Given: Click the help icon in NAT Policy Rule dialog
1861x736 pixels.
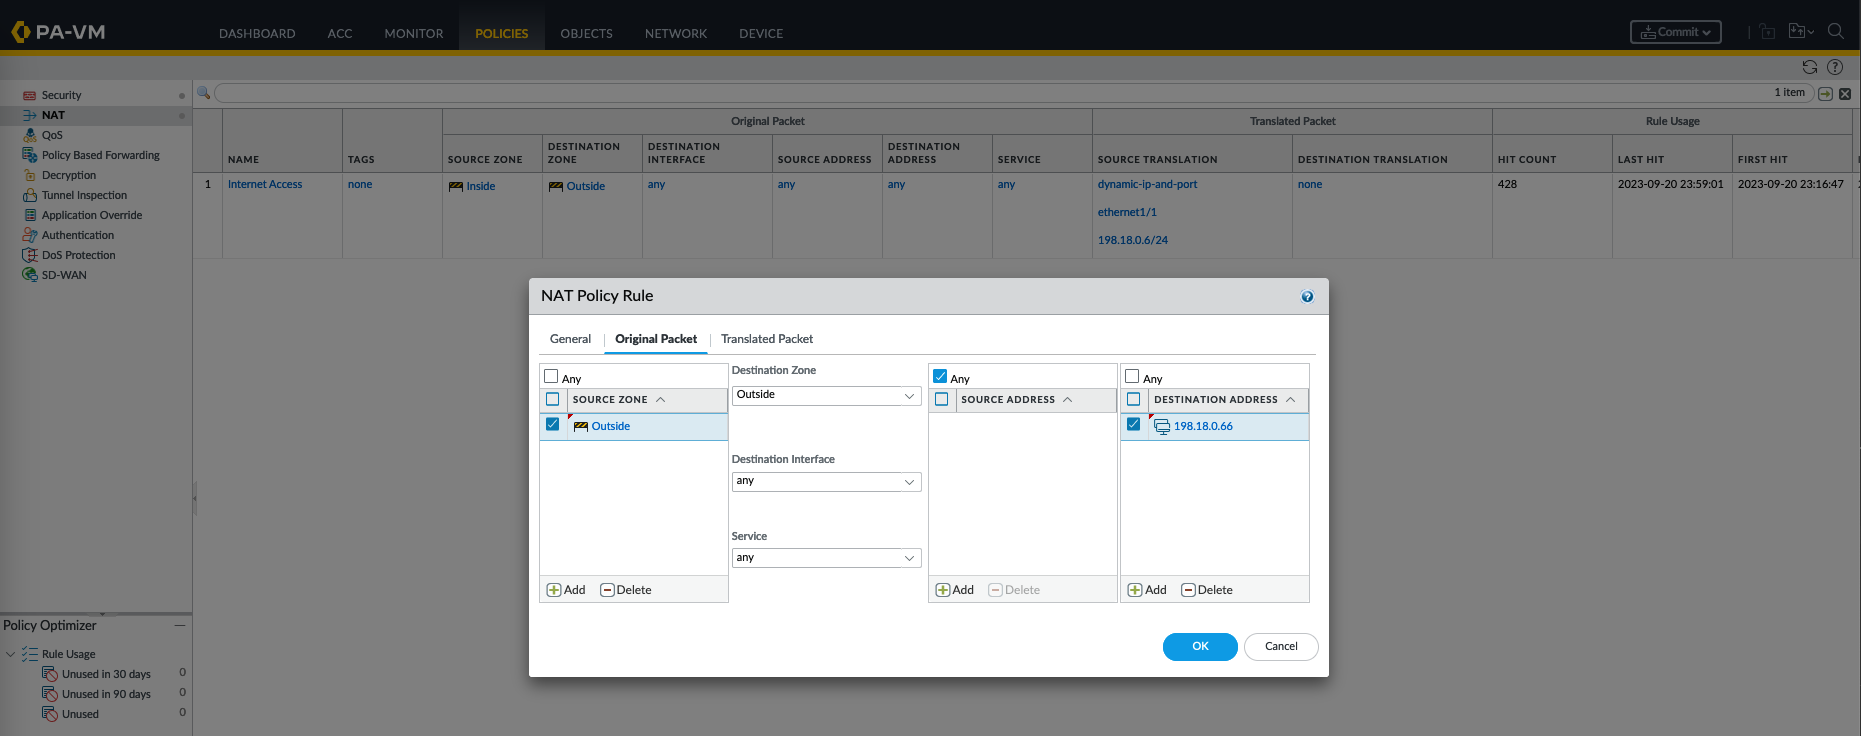Looking at the screenshot, I should point(1307,297).
